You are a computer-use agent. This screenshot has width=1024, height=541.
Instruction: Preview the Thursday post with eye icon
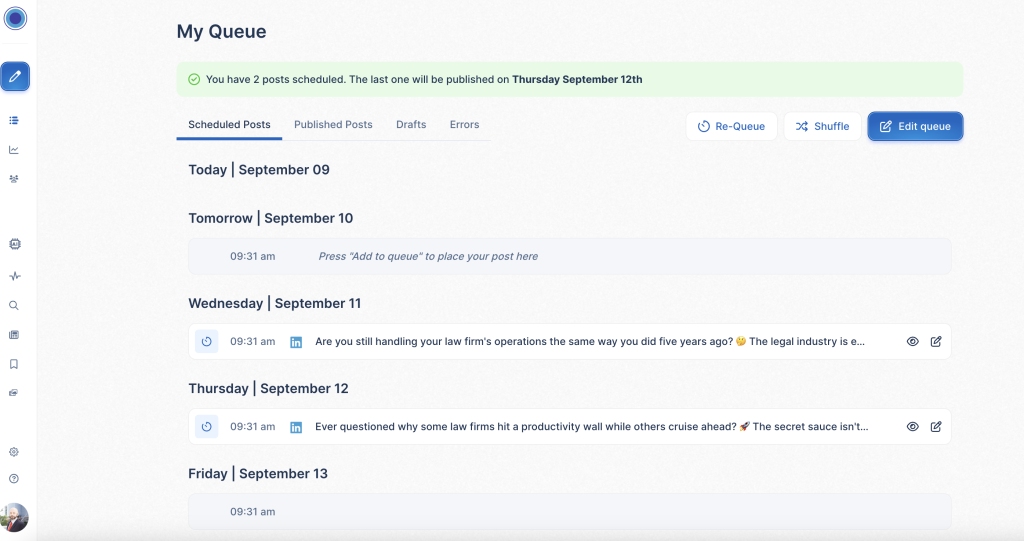coord(912,427)
